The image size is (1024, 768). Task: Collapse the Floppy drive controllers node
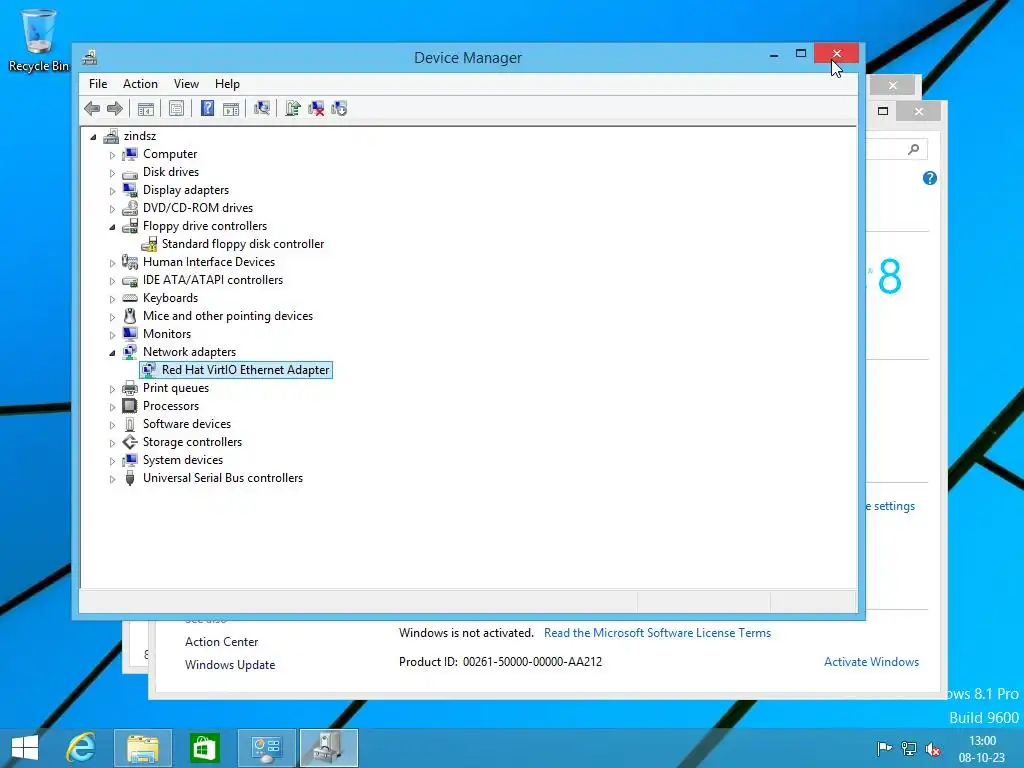(x=112, y=227)
